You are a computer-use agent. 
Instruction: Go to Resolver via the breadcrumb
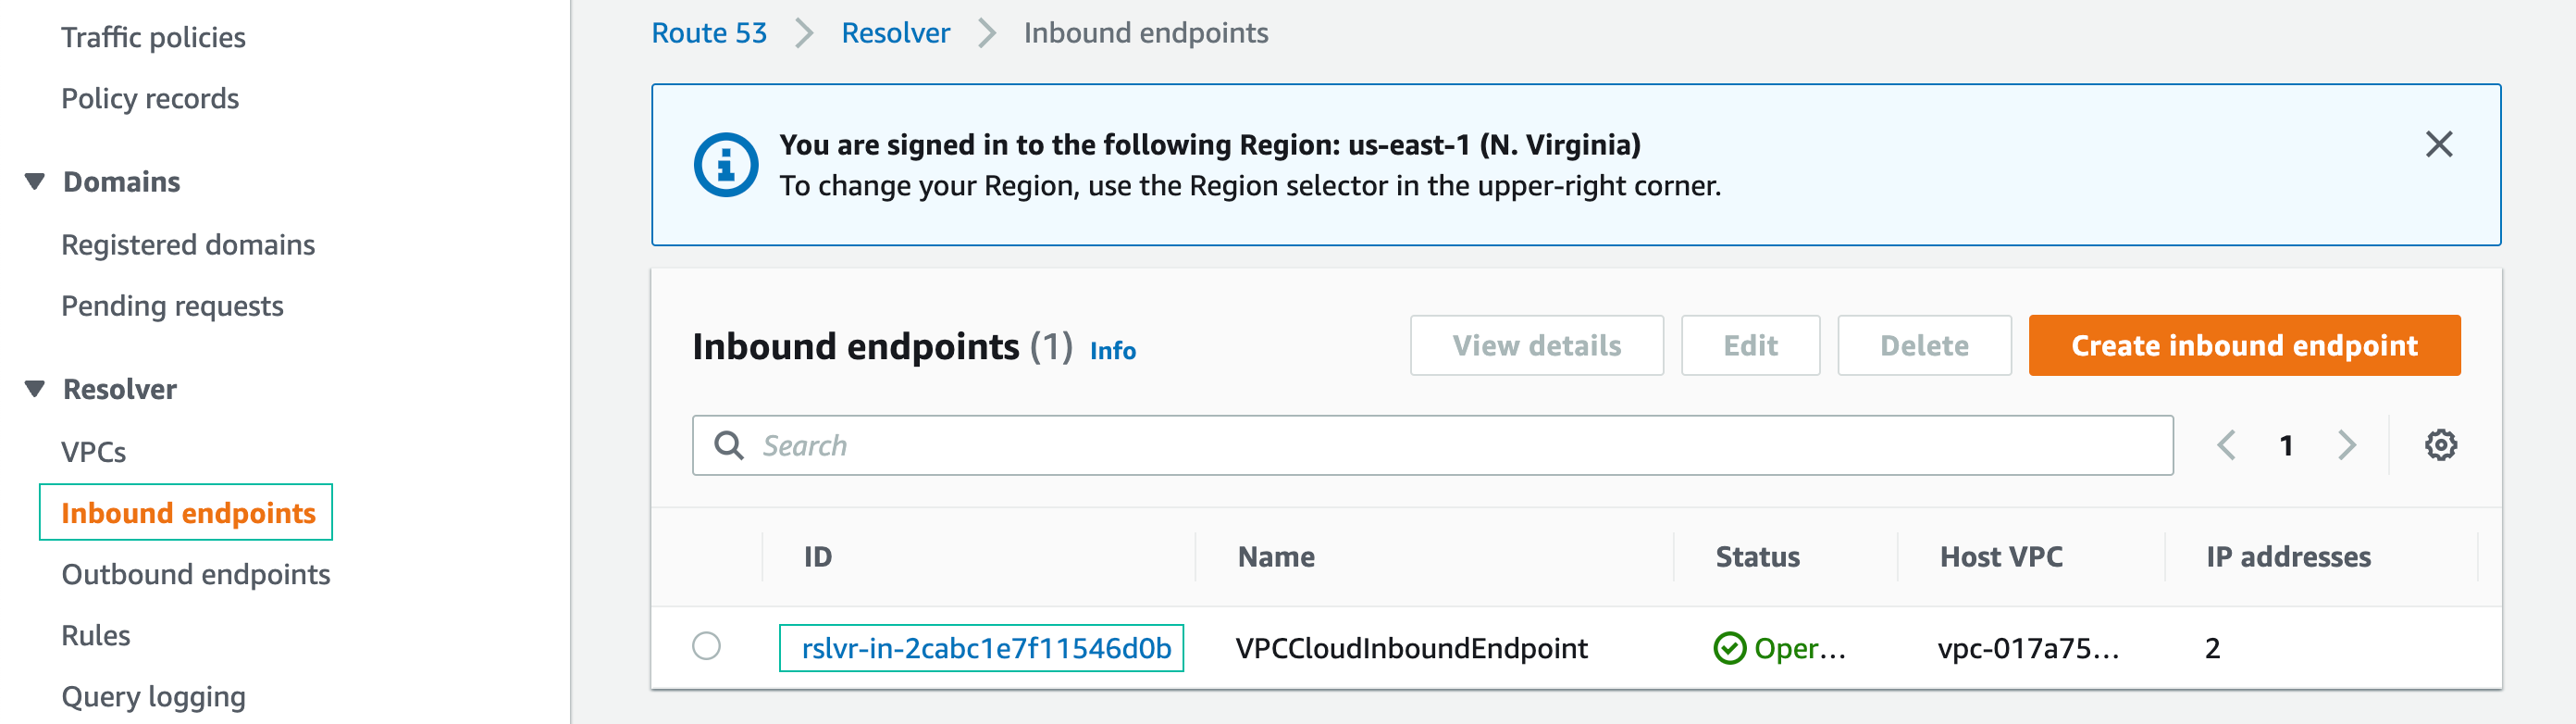[x=895, y=32]
